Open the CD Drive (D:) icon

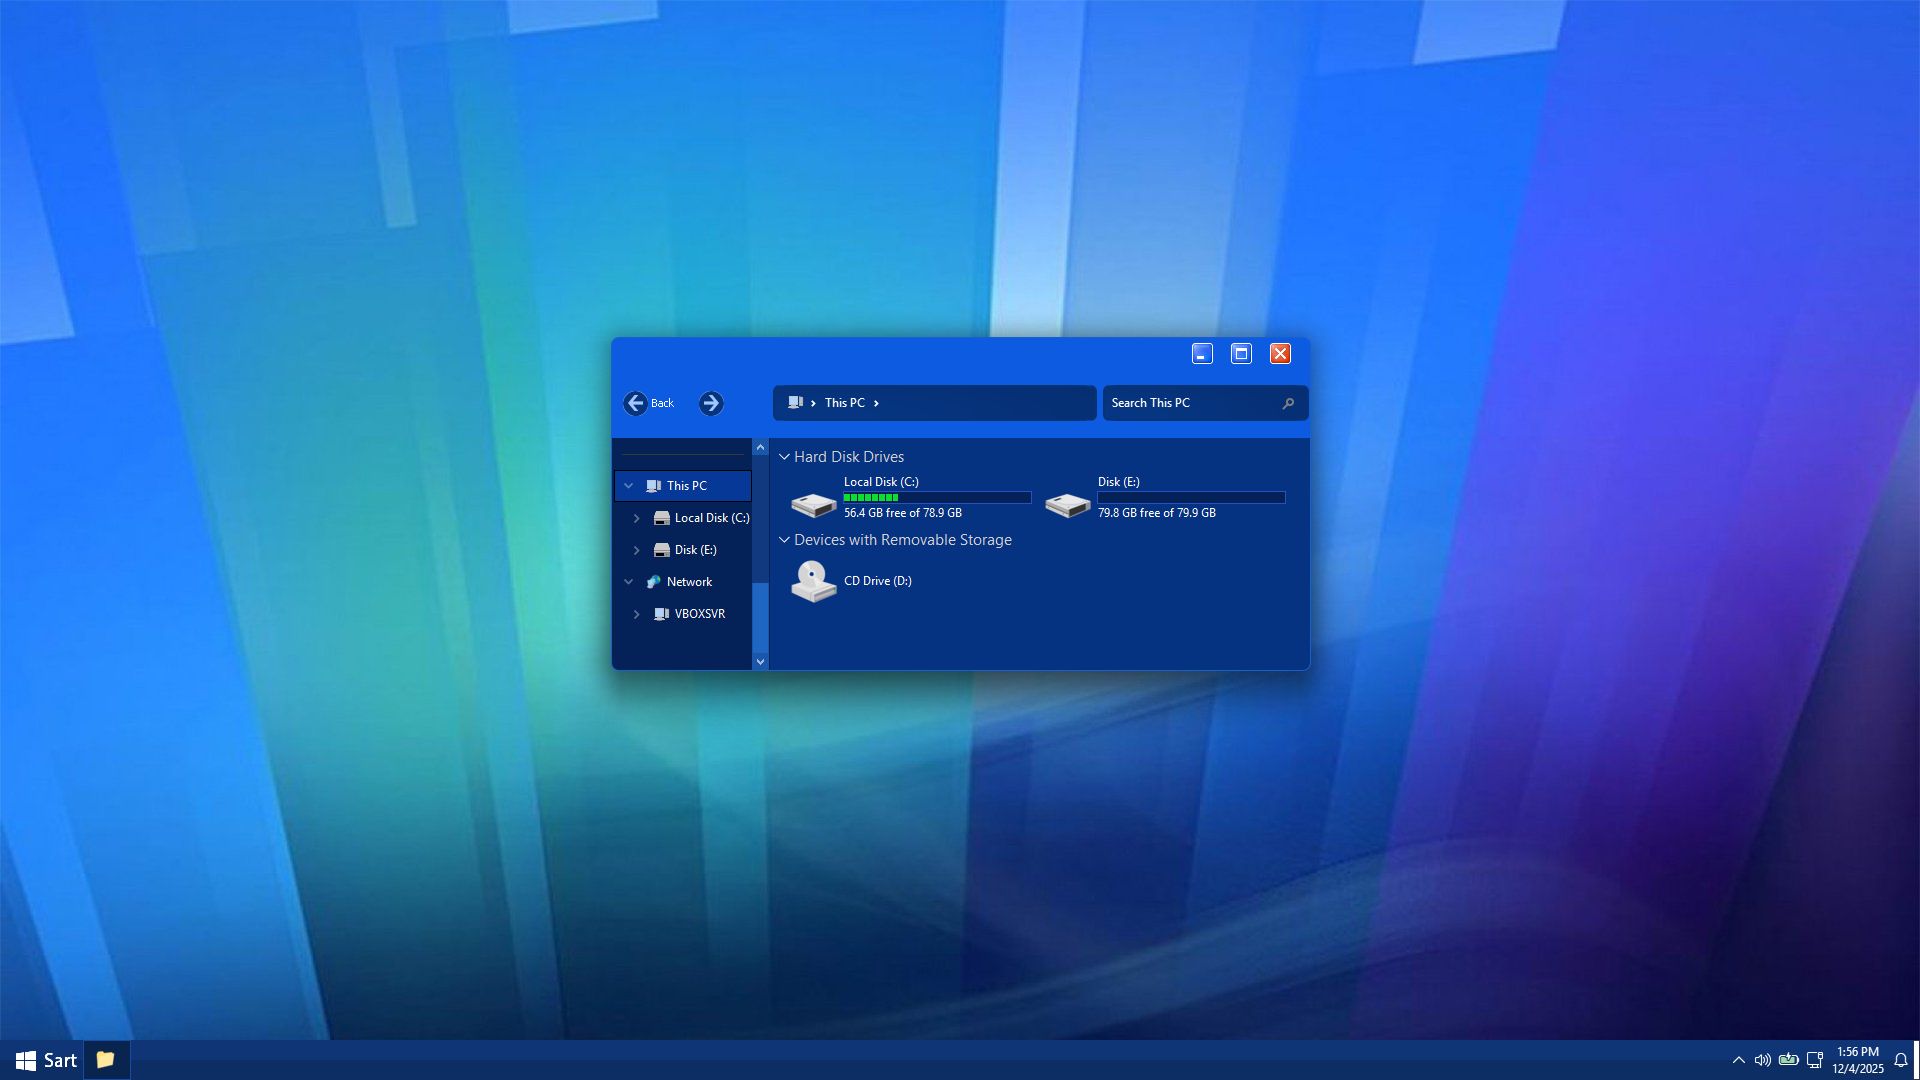point(813,581)
